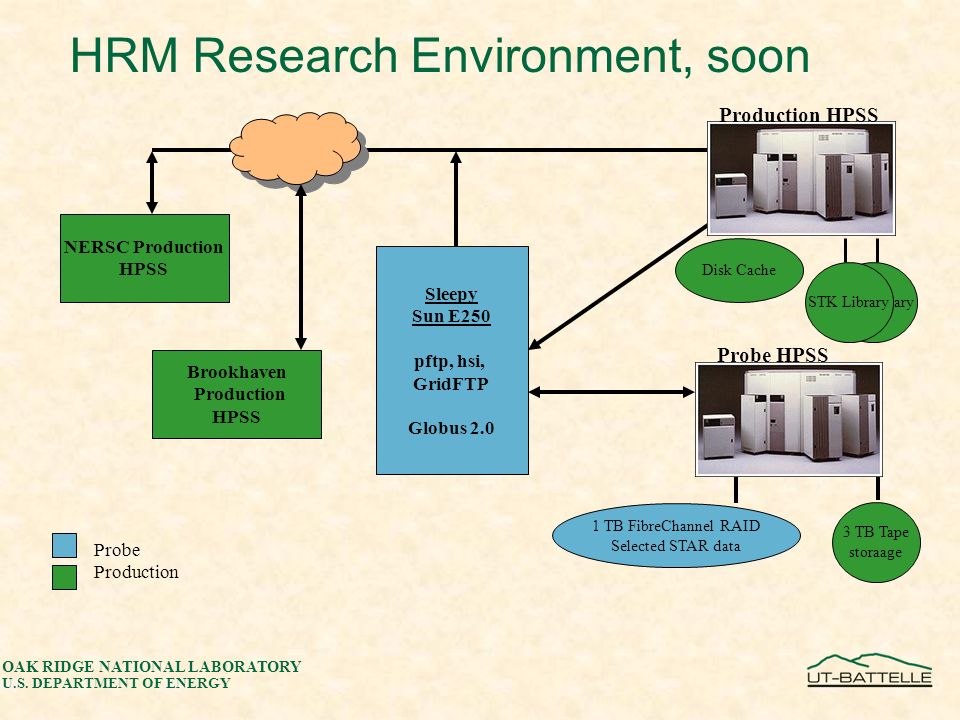This screenshot has width=960, height=720.
Task: Click the green Production legend swatch
Action: pos(64,577)
